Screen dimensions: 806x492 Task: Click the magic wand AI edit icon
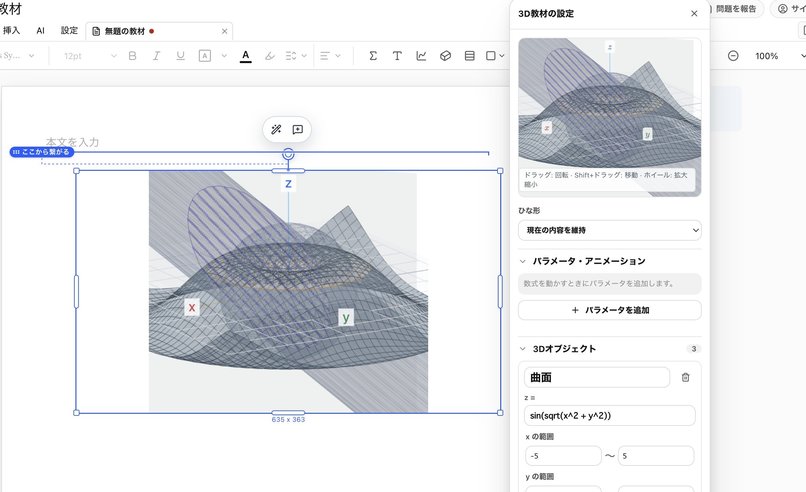[x=276, y=130]
